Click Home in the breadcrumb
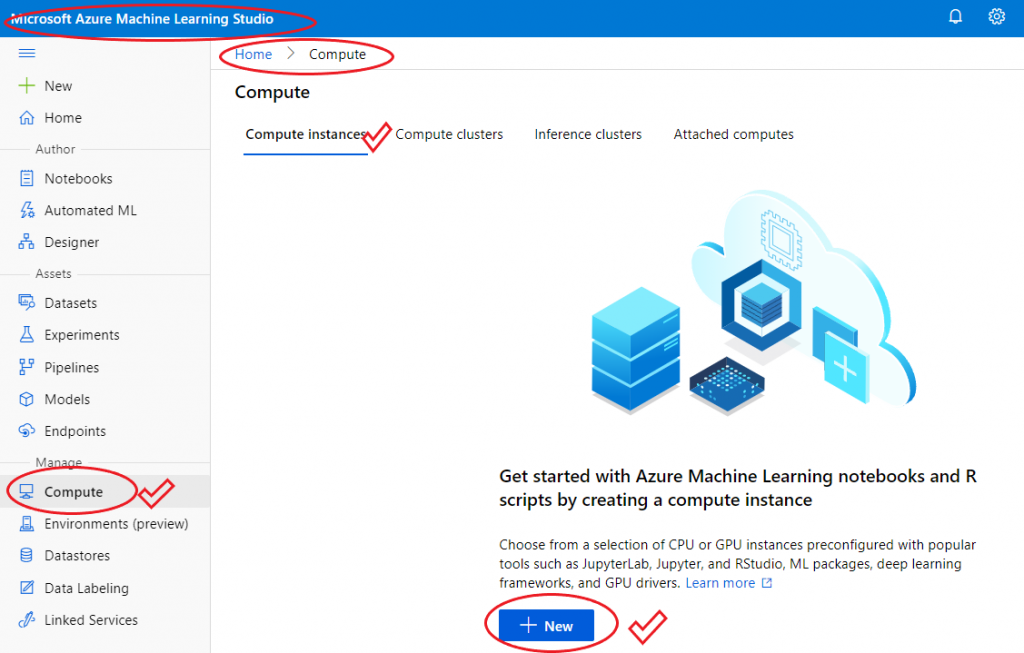This screenshot has height=653, width=1024. pos(253,54)
